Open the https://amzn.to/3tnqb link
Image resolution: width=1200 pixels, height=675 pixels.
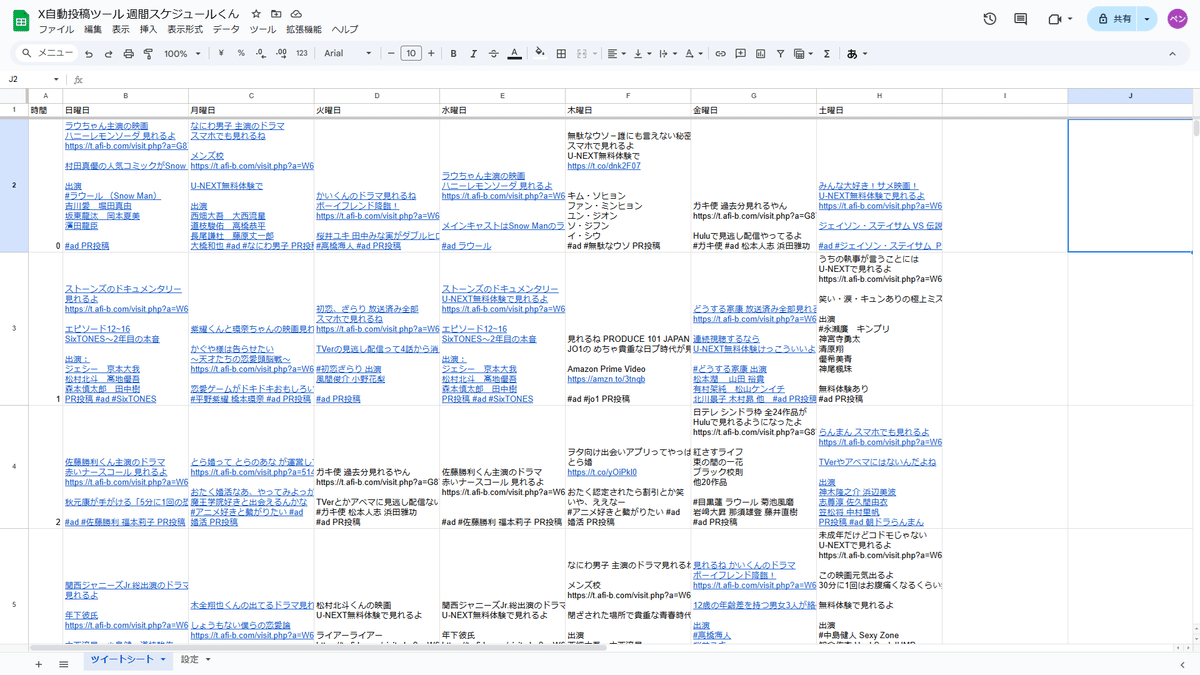pyautogui.click(x=606, y=380)
